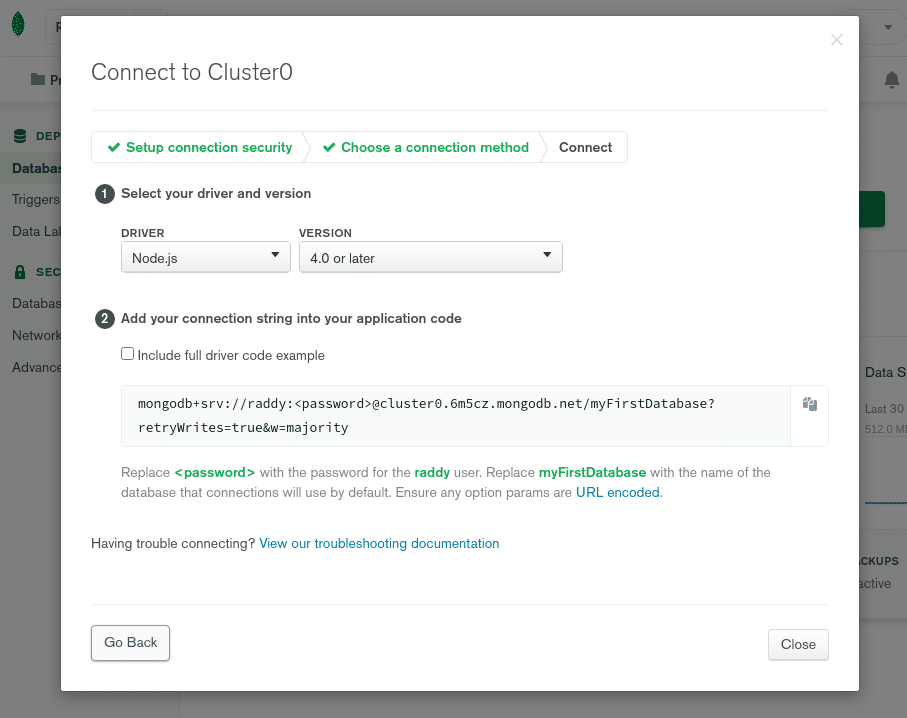The image size is (907, 718).
Task: Click the Deployment database stack icon
Action: tap(20, 136)
